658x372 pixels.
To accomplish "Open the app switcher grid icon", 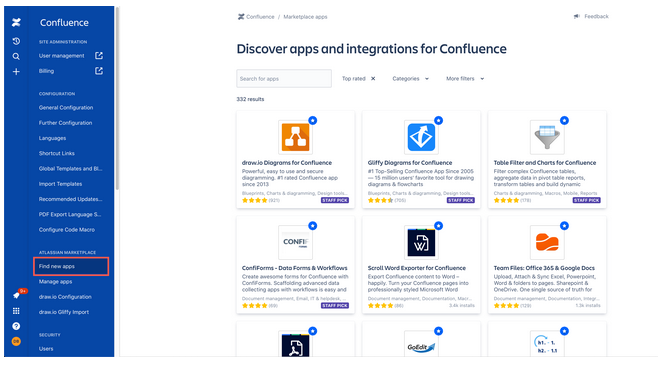I will (x=16, y=311).
